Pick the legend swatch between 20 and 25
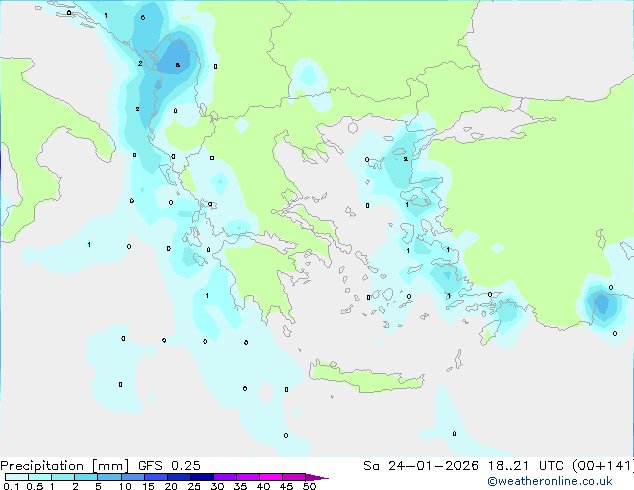634x490 pixels. tap(179, 477)
